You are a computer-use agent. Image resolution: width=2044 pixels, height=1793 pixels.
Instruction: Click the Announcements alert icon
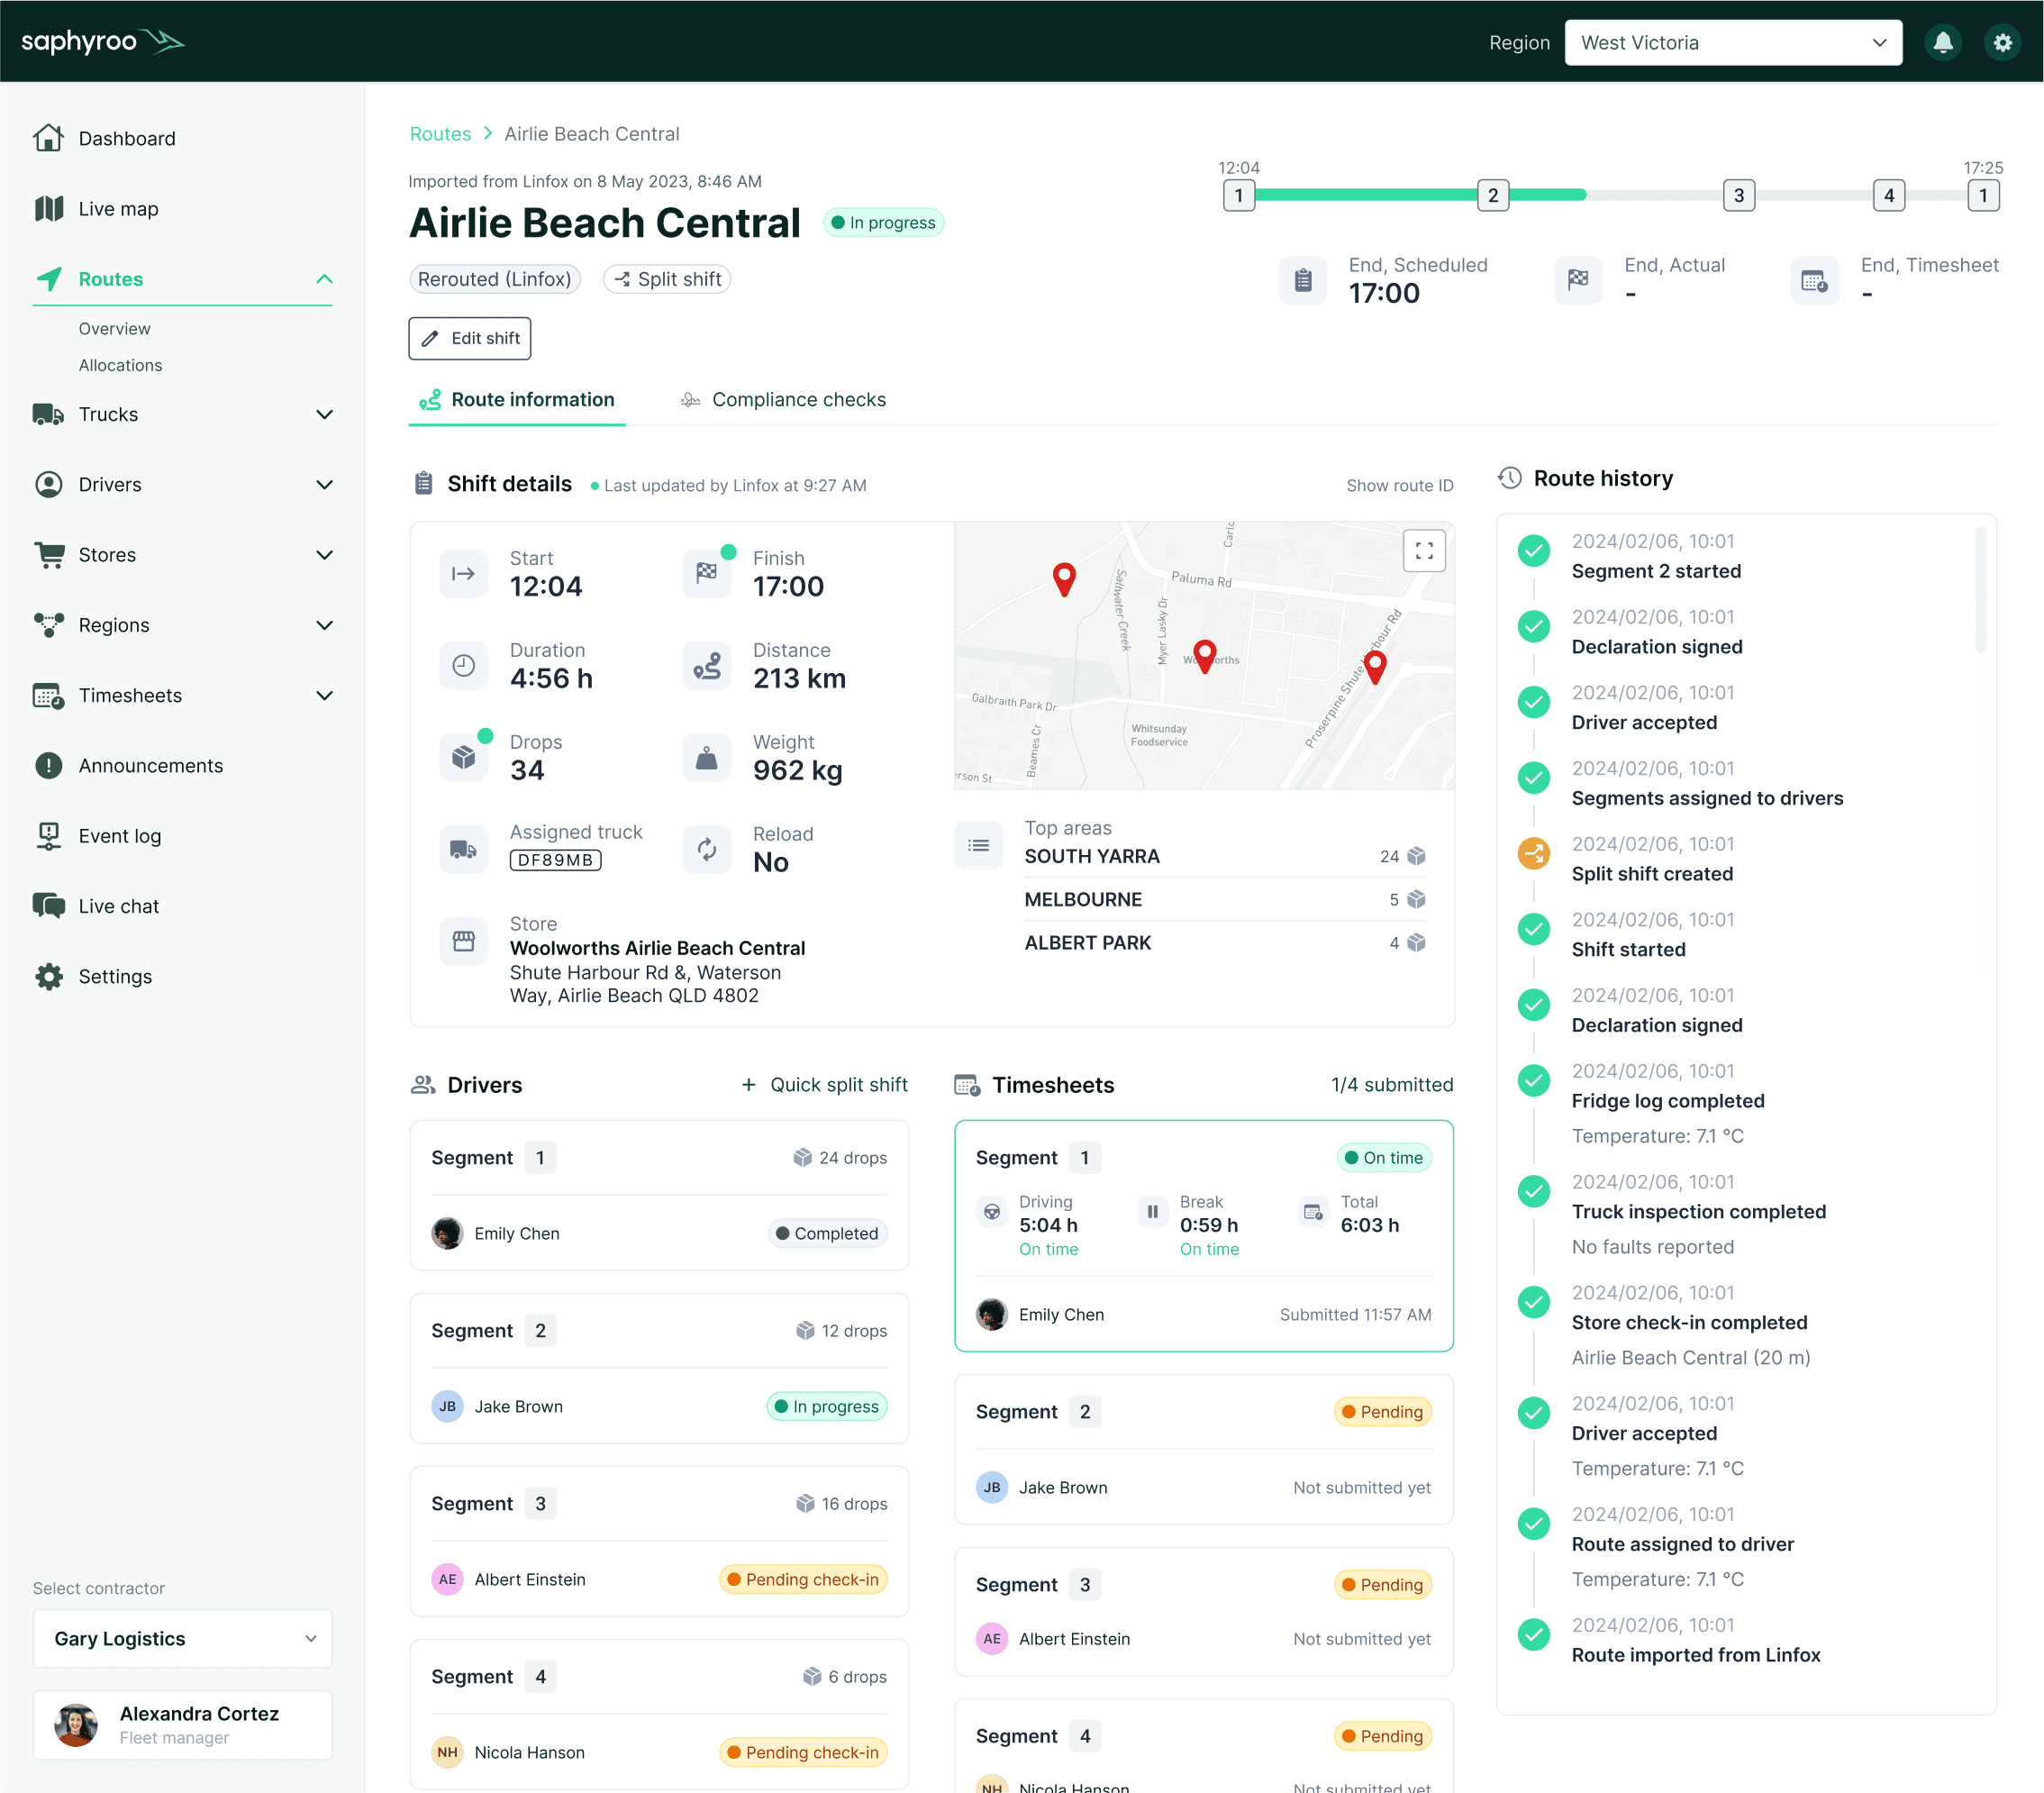click(48, 765)
